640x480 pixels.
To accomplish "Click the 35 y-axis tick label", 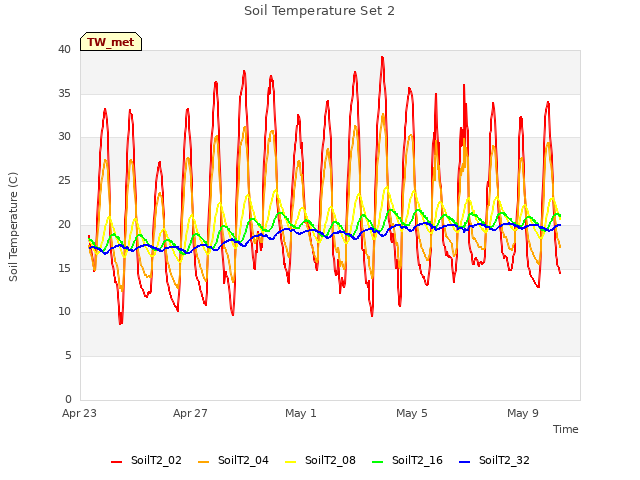I will click(x=64, y=93).
